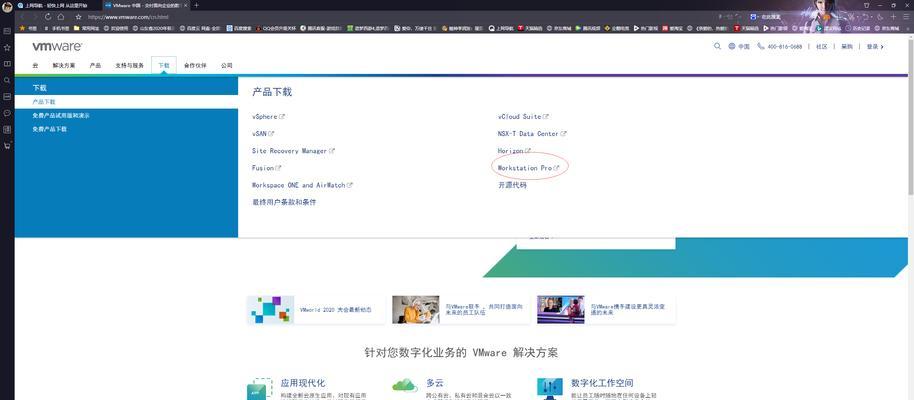Bookmark this page with the star icon
The width and height of the screenshot is (914, 400).
tap(79, 17)
